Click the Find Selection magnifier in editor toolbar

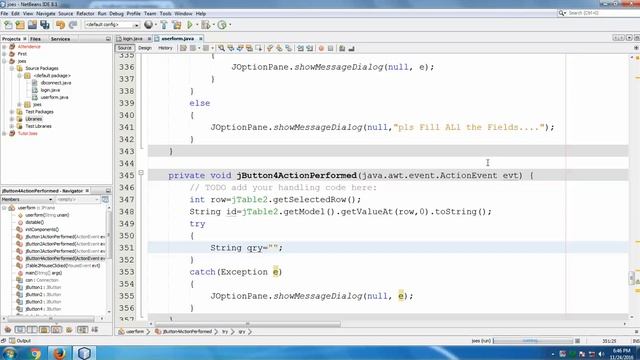coord(221,48)
